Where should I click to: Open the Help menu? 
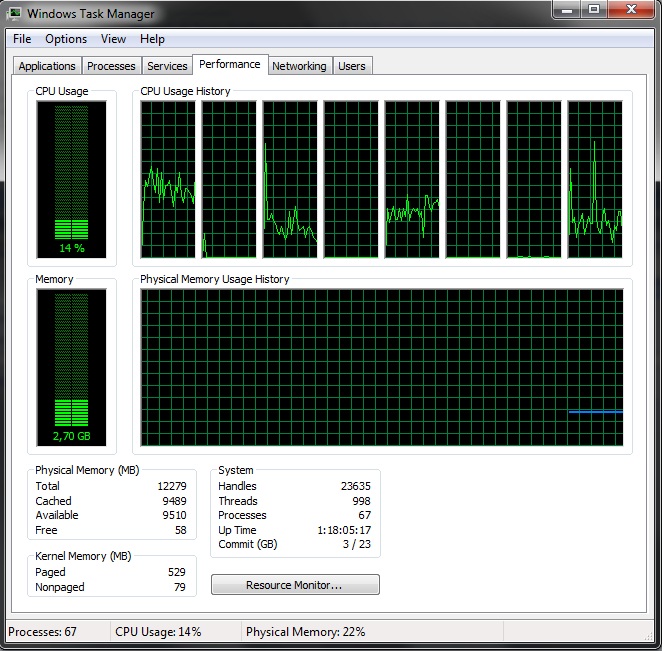pos(152,39)
